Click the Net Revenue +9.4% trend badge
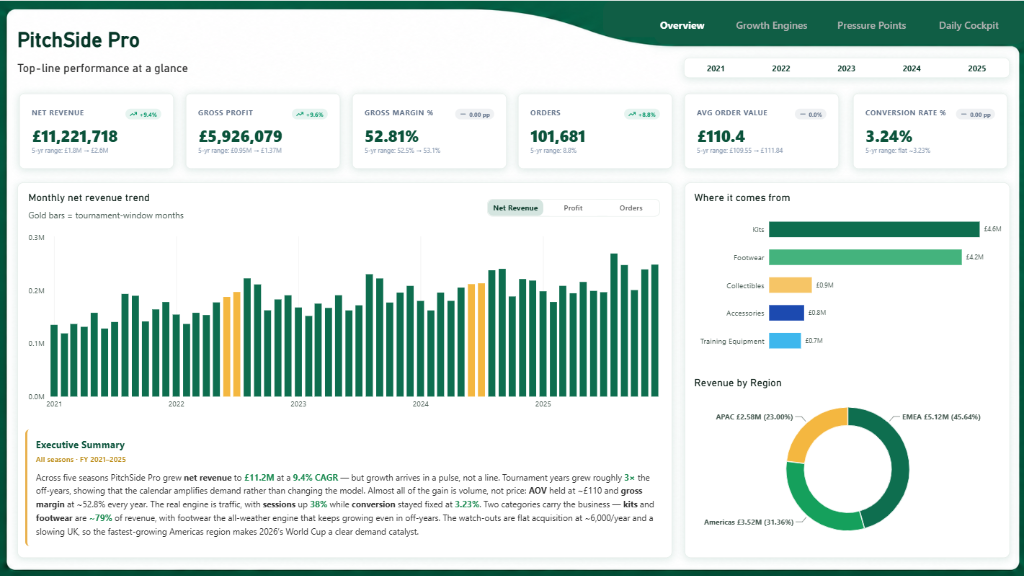 click(143, 114)
